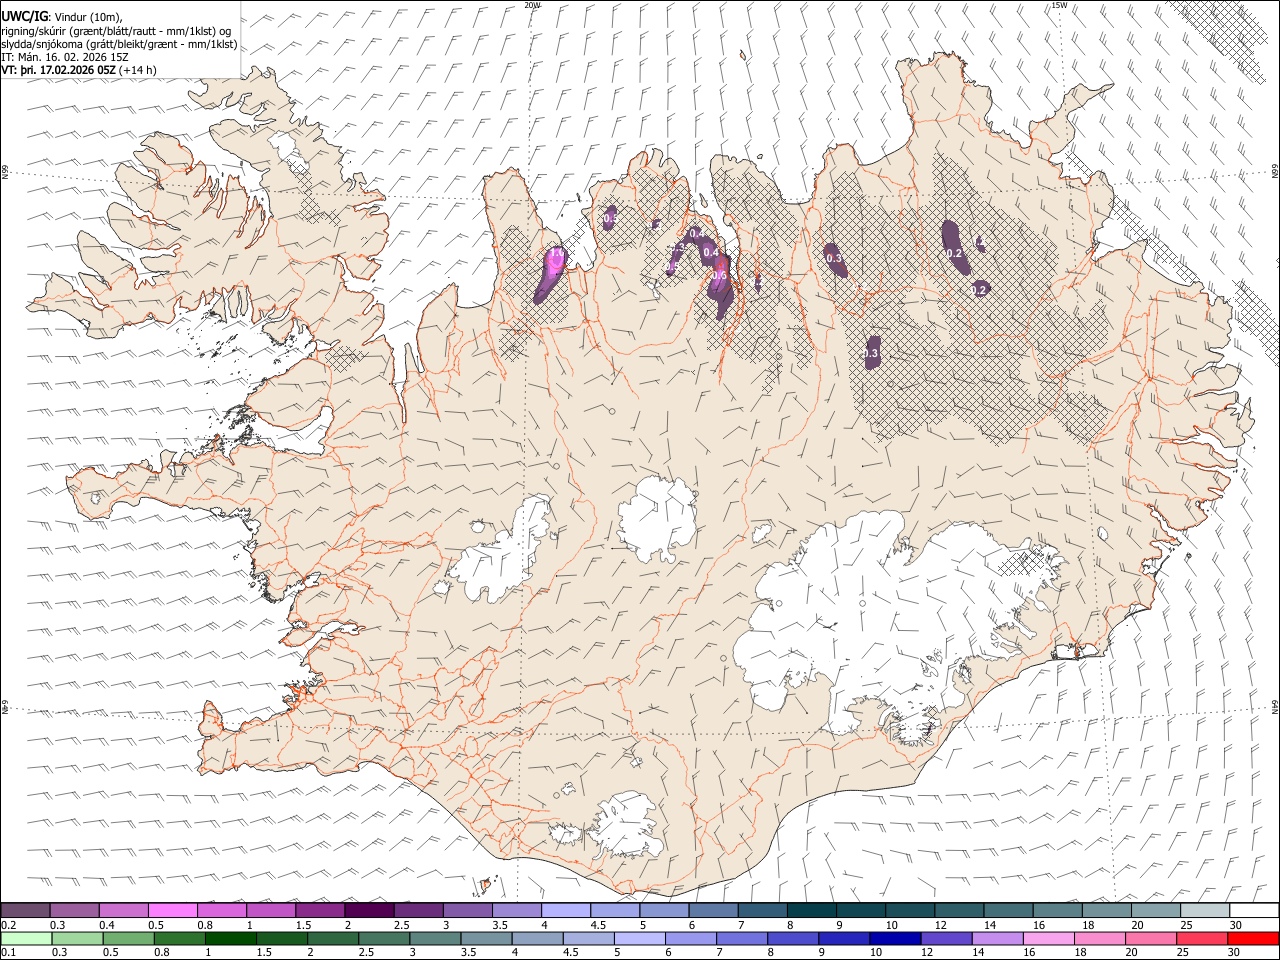Pick upper legend swatch starting at 1.5
This screenshot has height=960, width=1280.
320,910
